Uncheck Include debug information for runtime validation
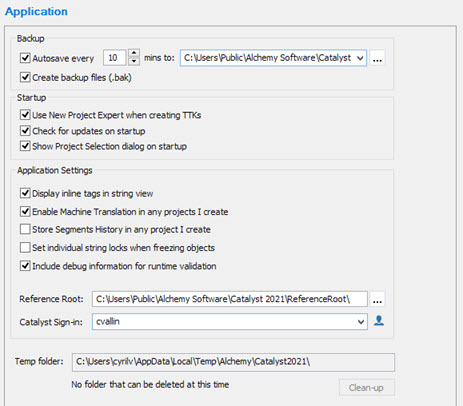This screenshot has height=406, width=463. 25,266
